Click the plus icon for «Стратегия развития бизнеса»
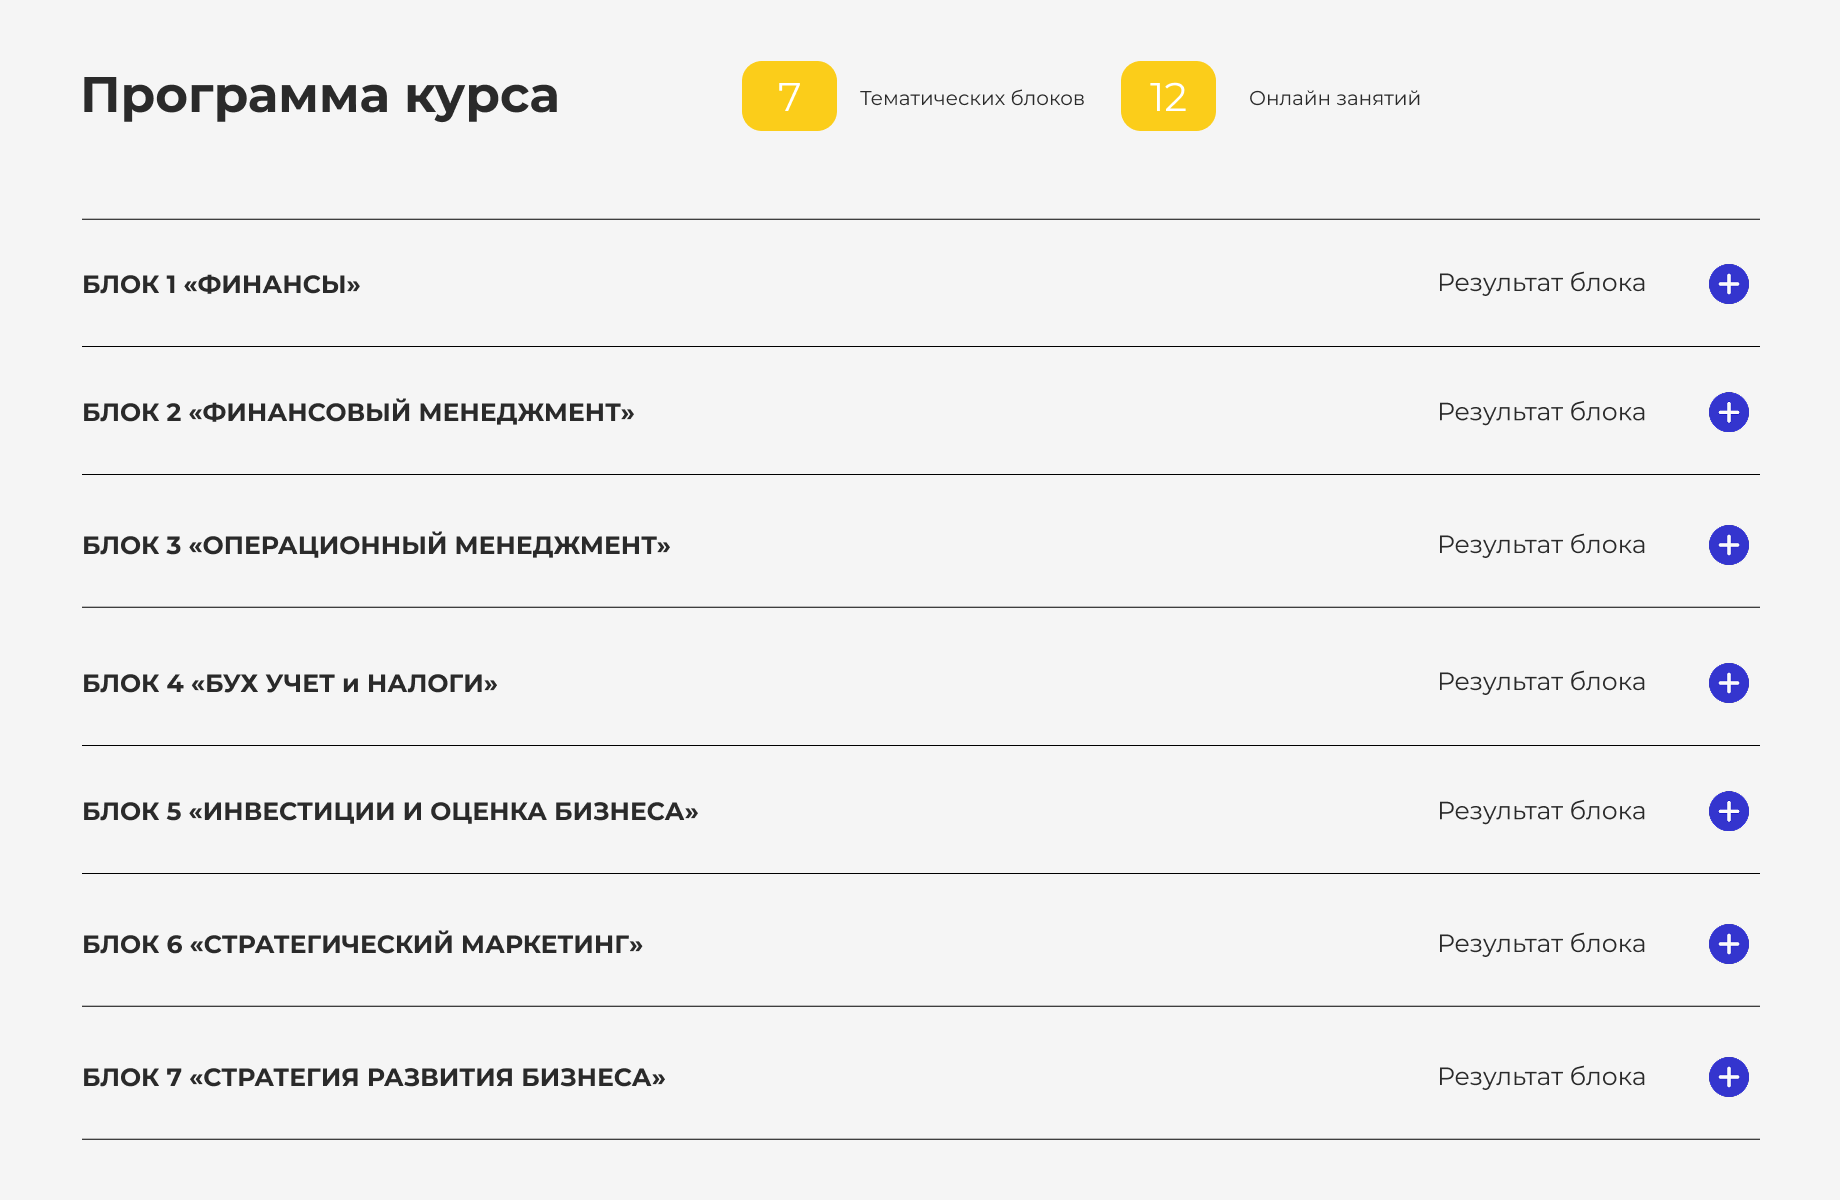Screen dimensions: 1840x1200 (1728, 1077)
